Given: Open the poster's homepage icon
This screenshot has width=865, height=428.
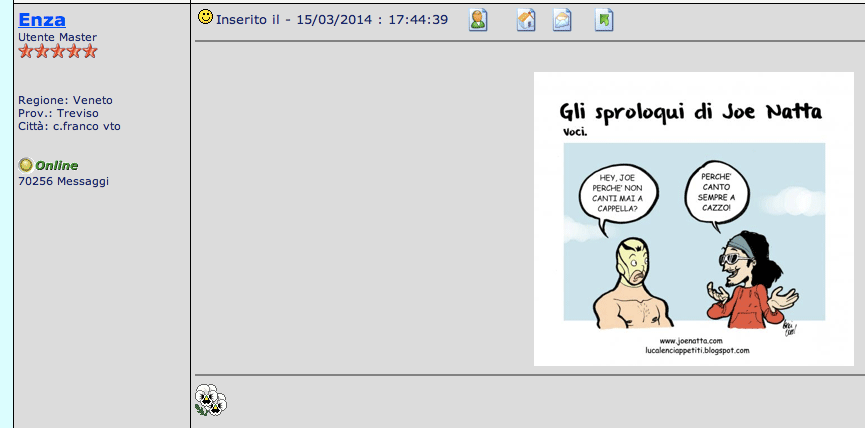Looking at the screenshot, I should tap(526, 20).
